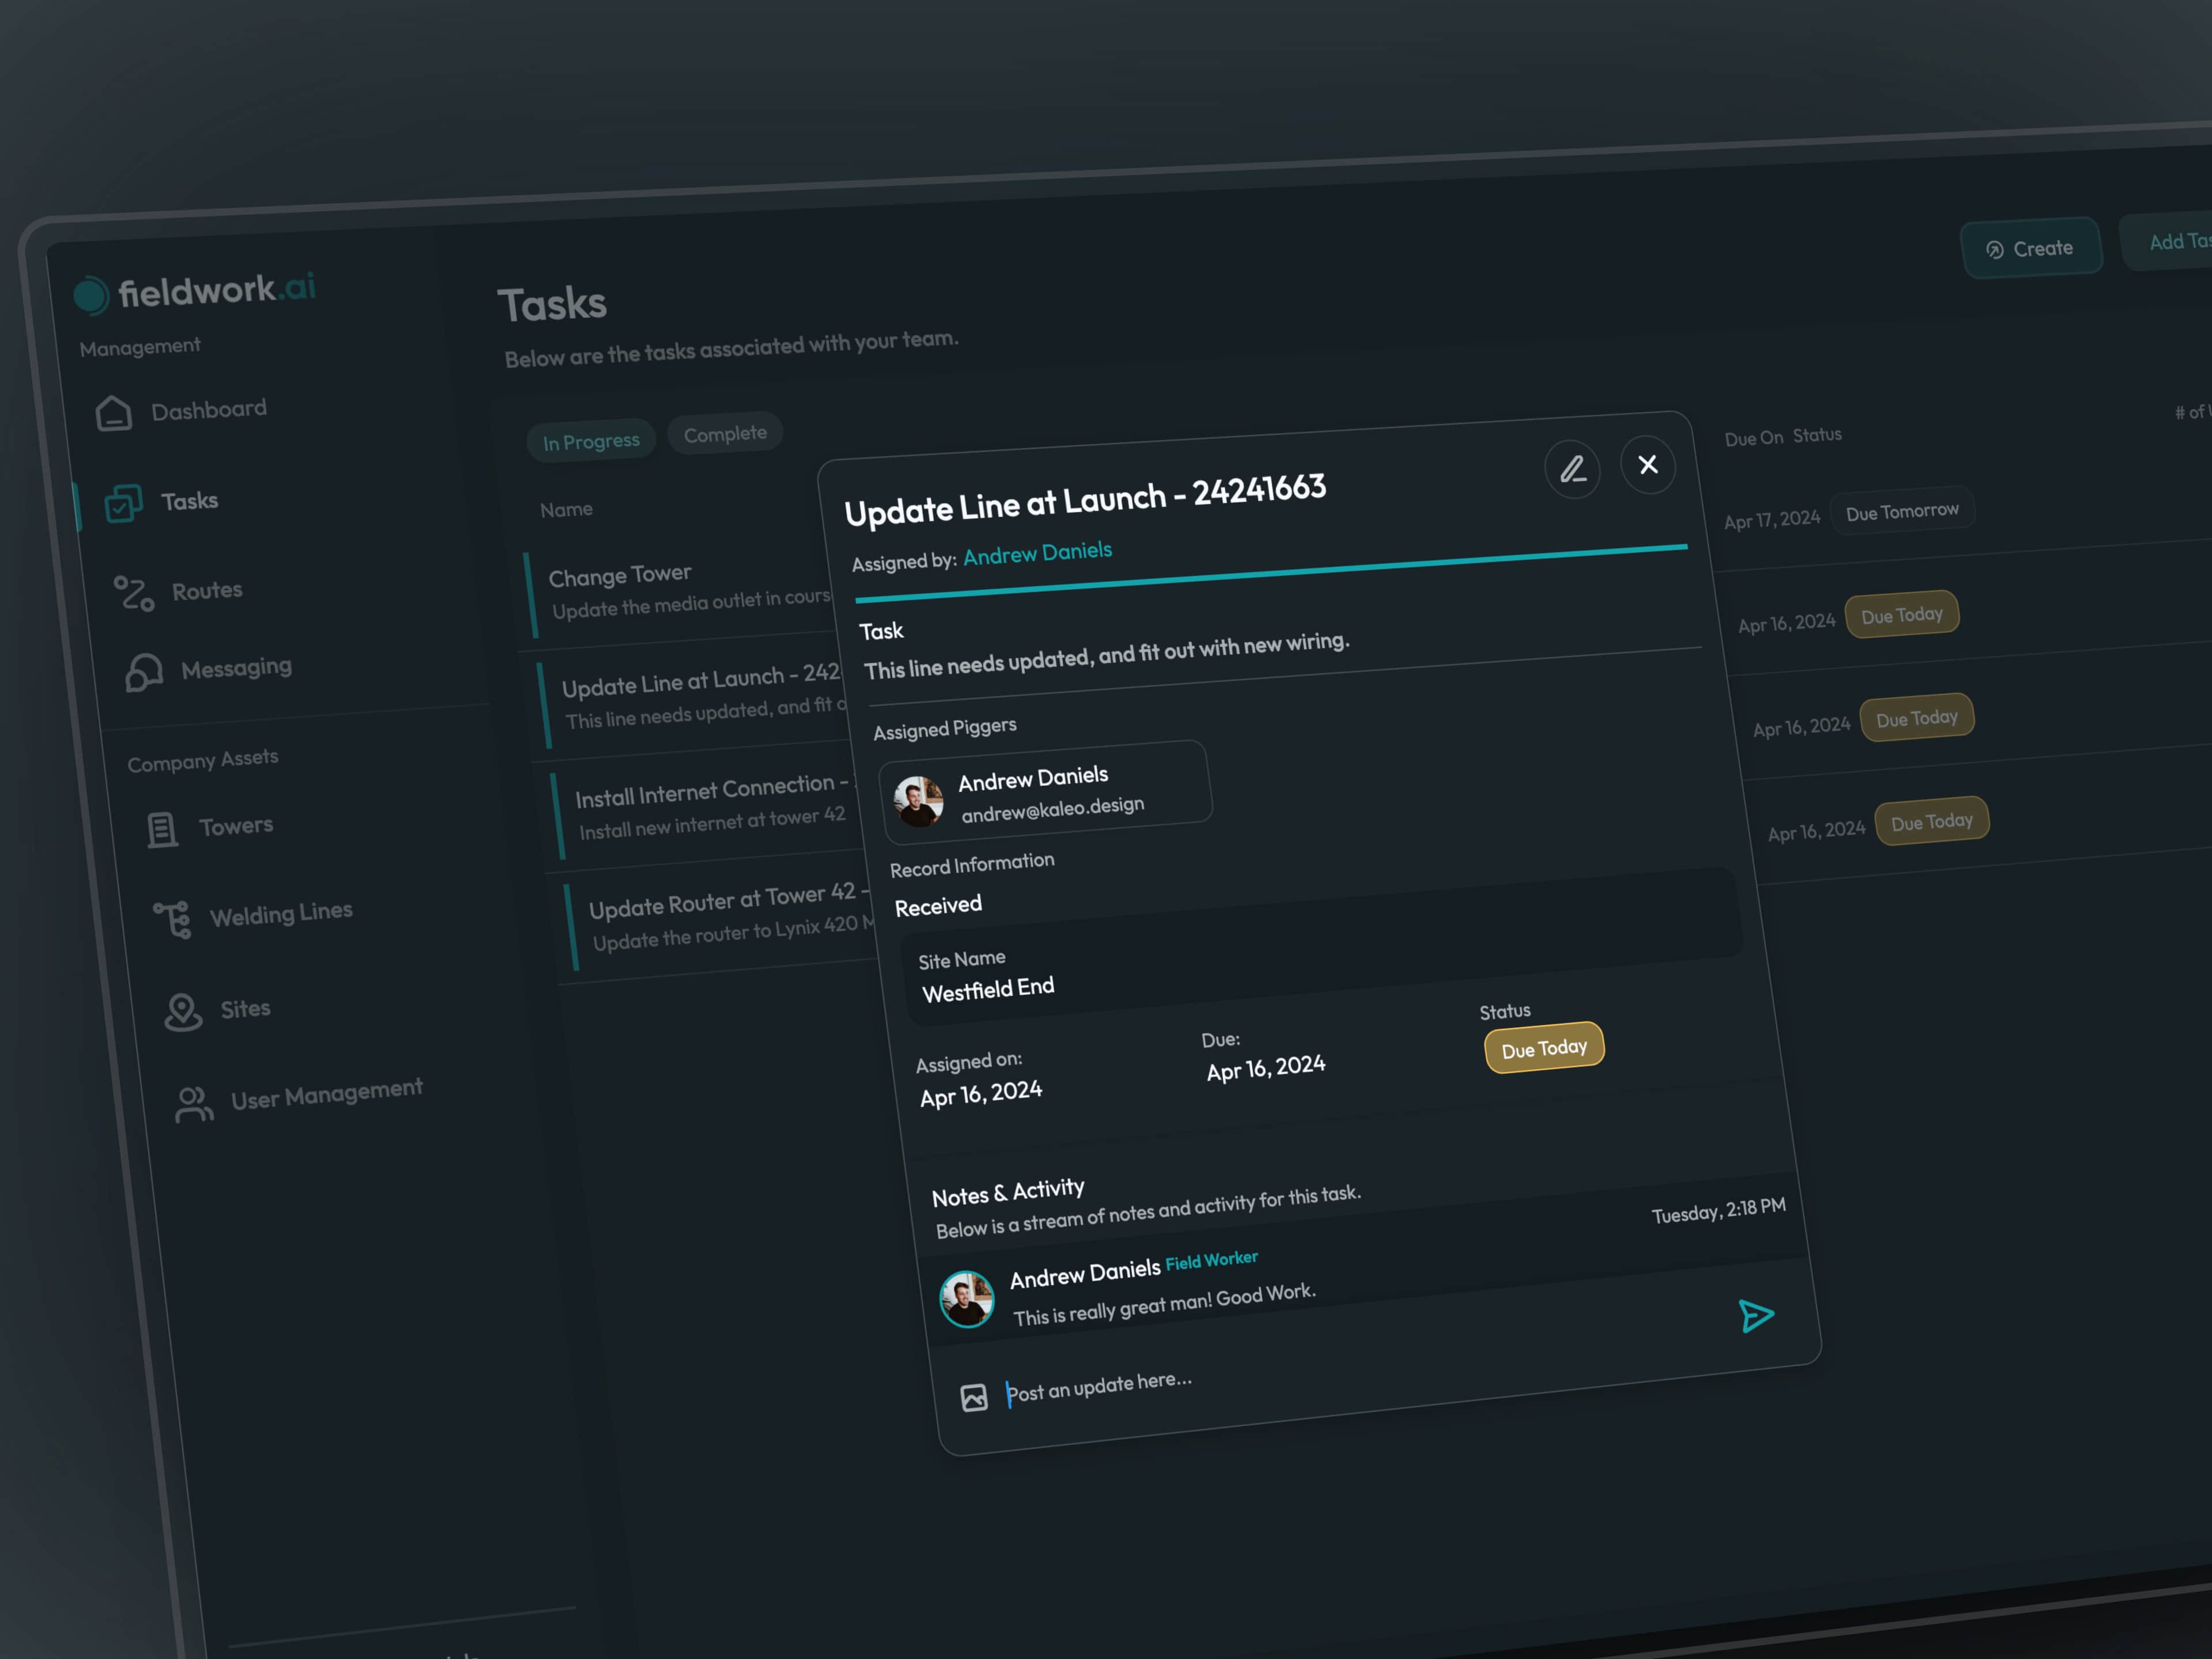Click the fieldwork.ai logo icon
The height and width of the screenshot is (1659, 2212).
(91, 295)
